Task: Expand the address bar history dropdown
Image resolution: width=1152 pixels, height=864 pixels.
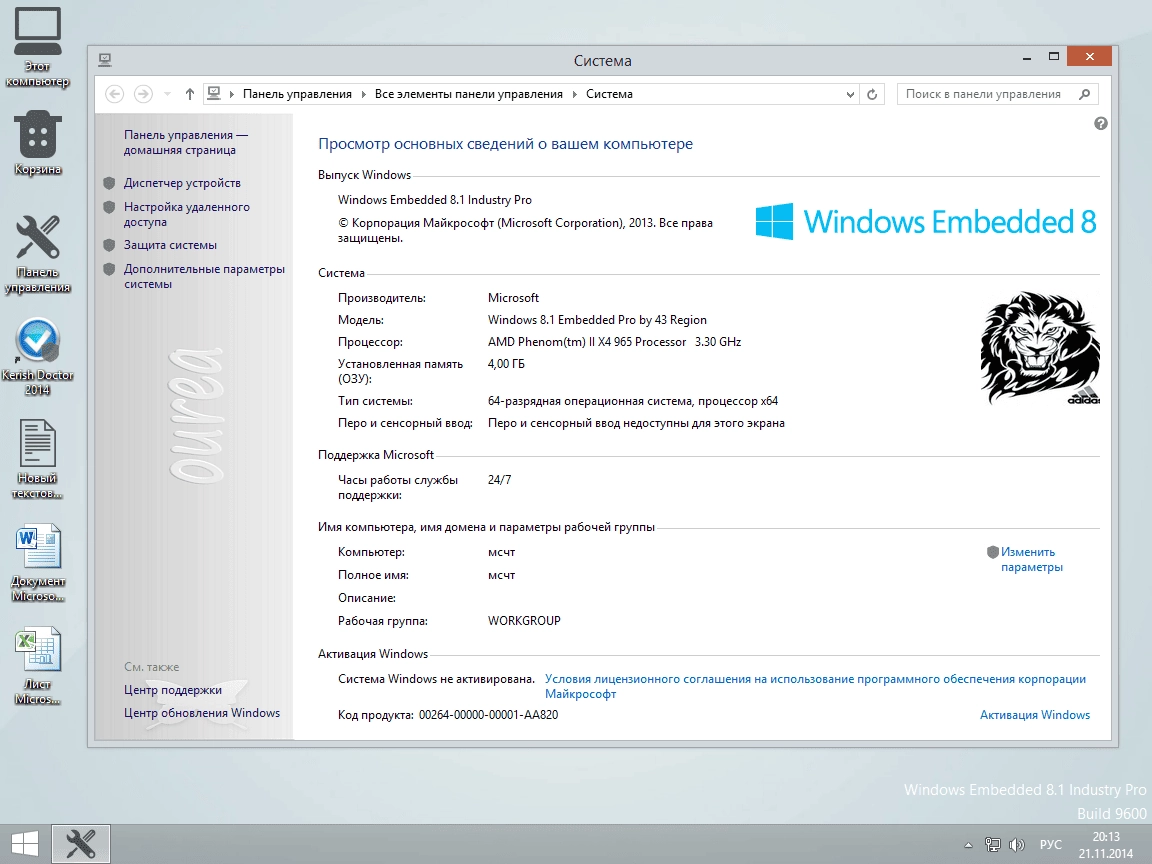Action: tap(850, 94)
